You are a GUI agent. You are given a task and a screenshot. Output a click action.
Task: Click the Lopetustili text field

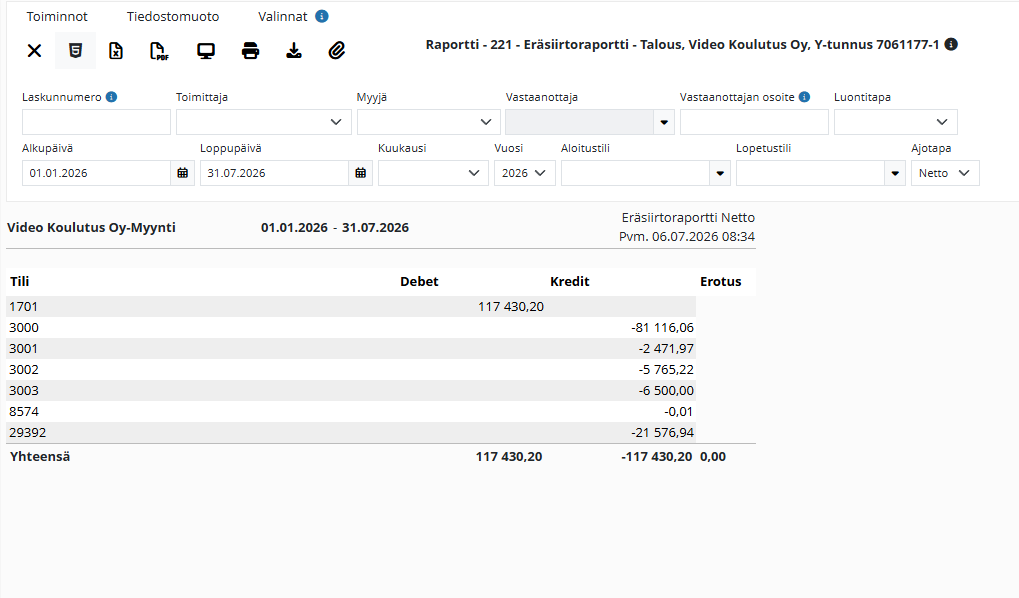pyautogui.click(x=810, y=173)
